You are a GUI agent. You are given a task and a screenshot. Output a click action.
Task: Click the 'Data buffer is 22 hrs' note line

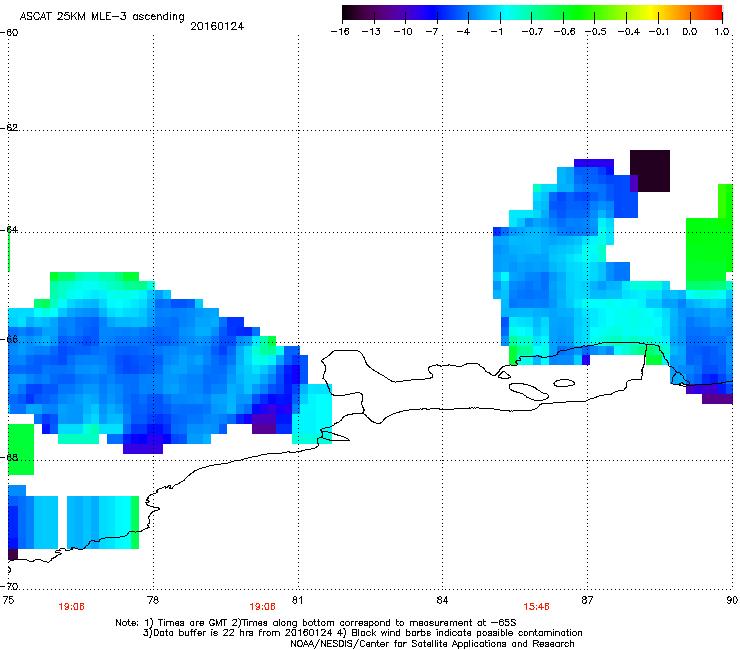[x=362, y=633]
